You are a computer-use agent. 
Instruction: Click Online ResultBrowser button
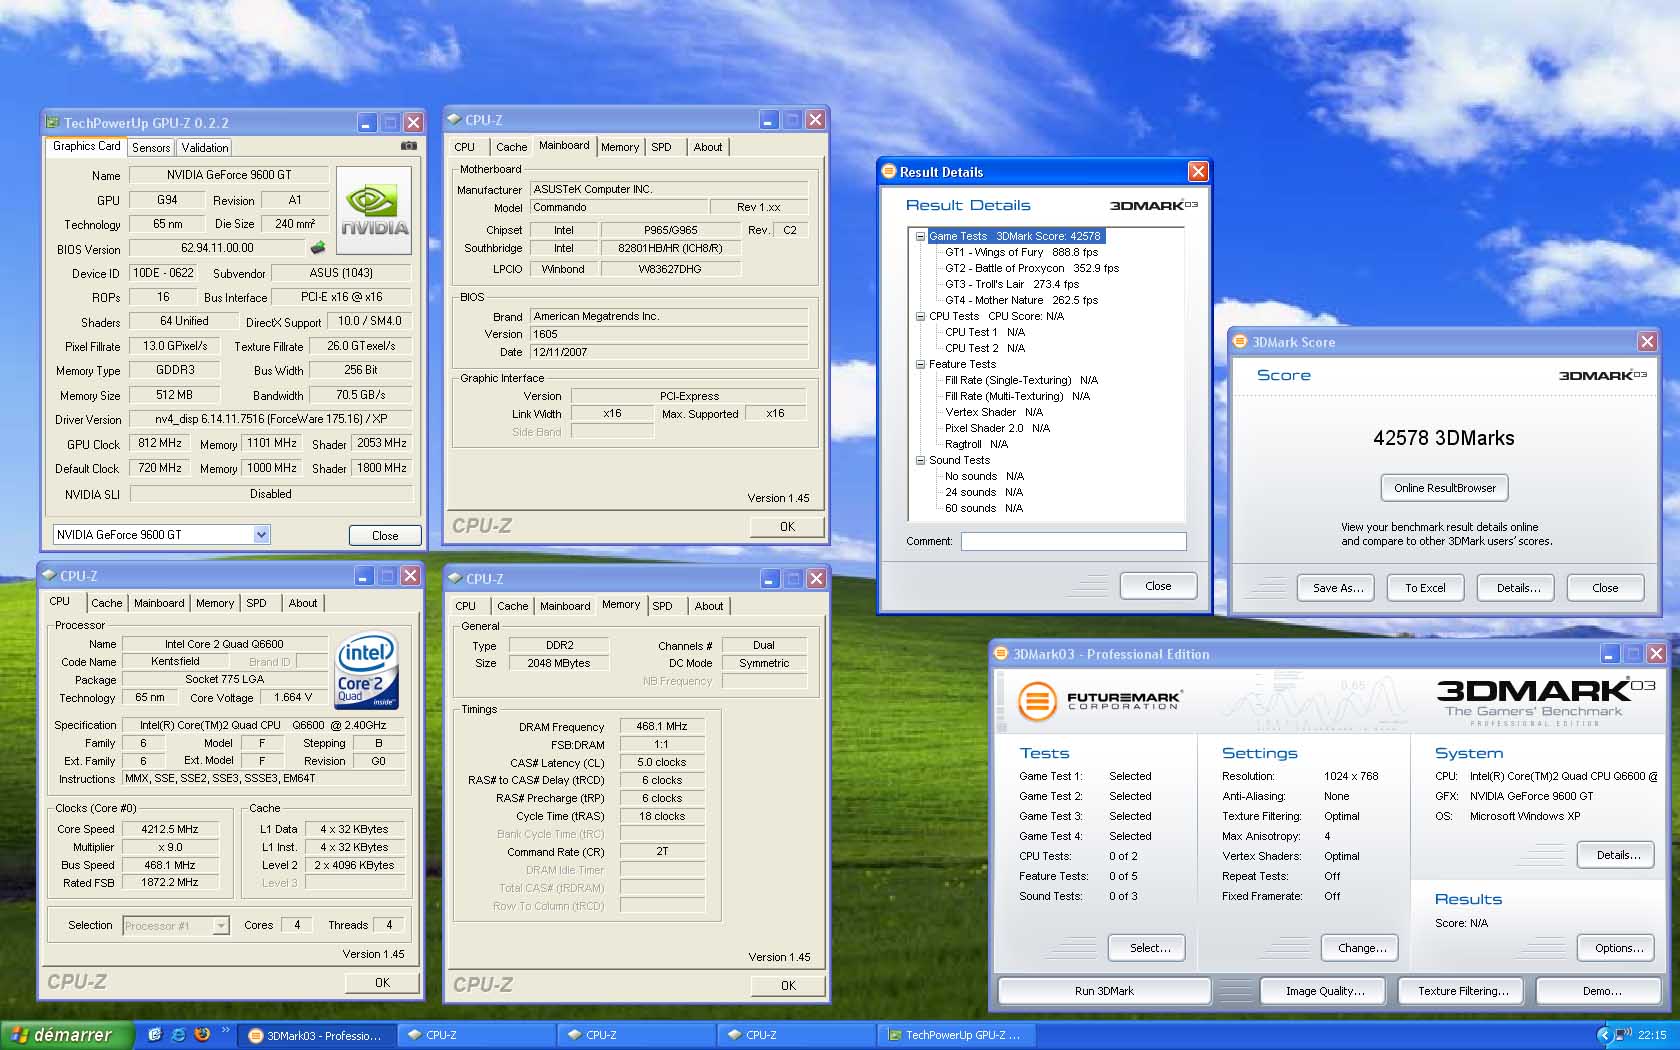pyautogui.click(x=1445, y=488)
